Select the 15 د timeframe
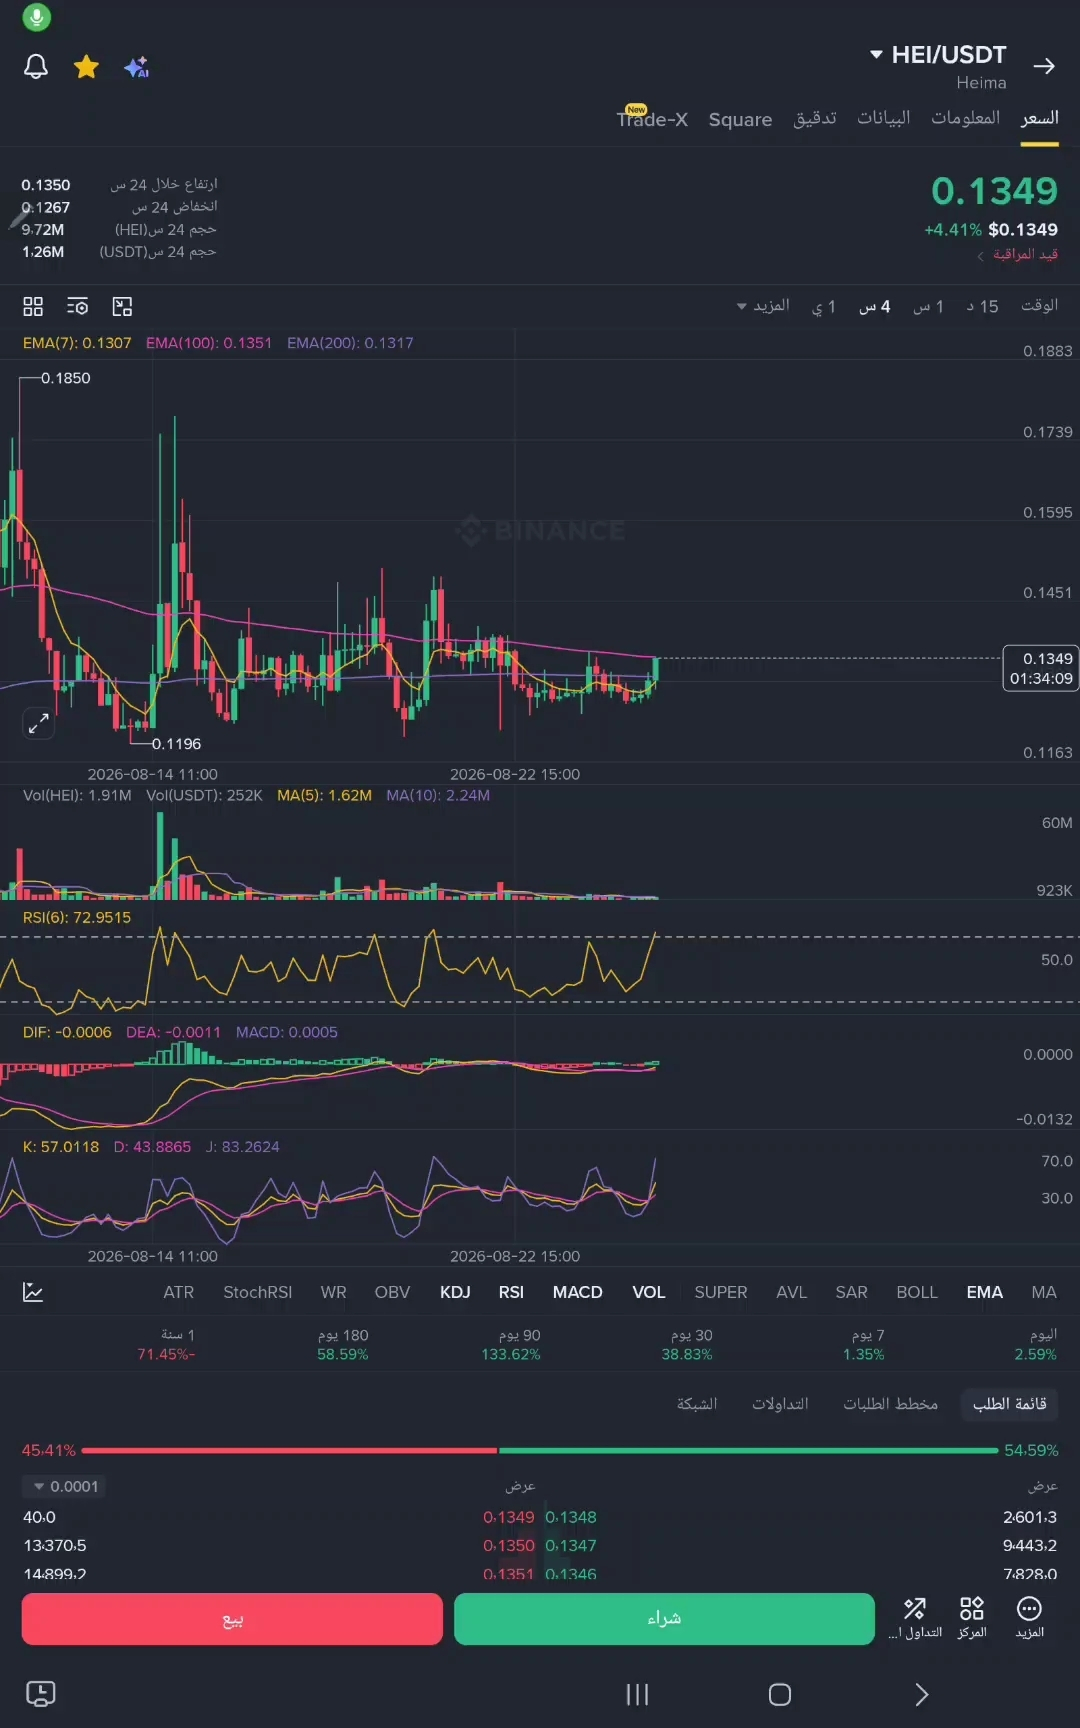 (982, 306)
